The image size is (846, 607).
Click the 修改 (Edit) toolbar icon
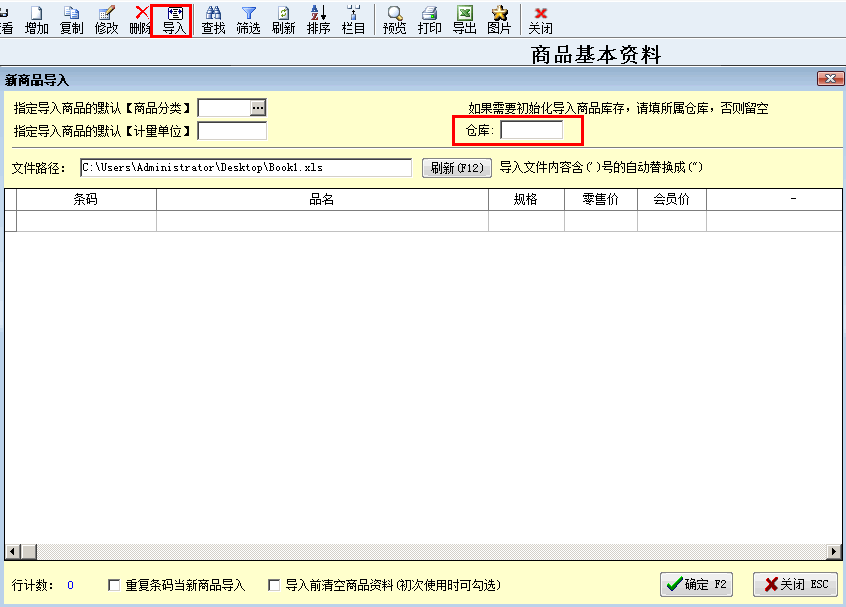[106, 21]
